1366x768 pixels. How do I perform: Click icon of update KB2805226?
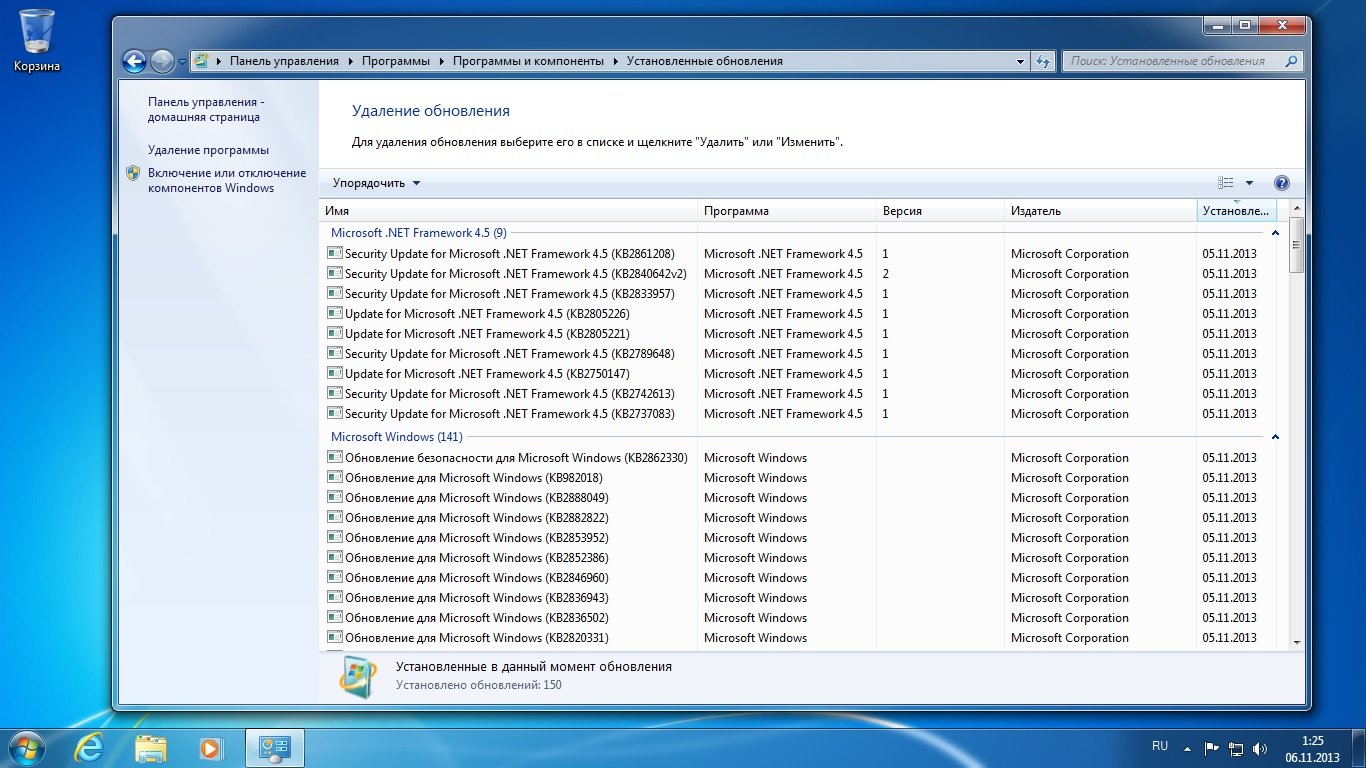(335, 313)
